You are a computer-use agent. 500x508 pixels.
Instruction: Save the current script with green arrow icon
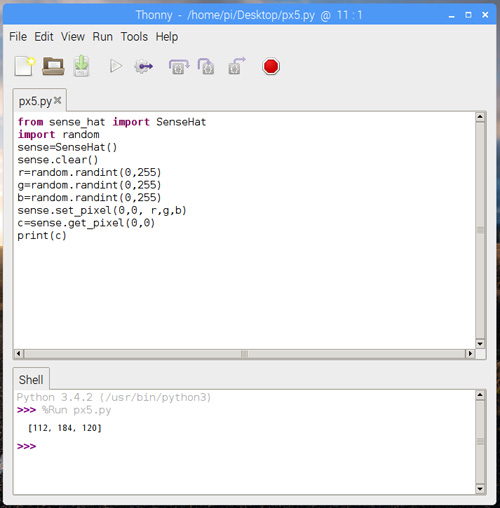(81, 66)
